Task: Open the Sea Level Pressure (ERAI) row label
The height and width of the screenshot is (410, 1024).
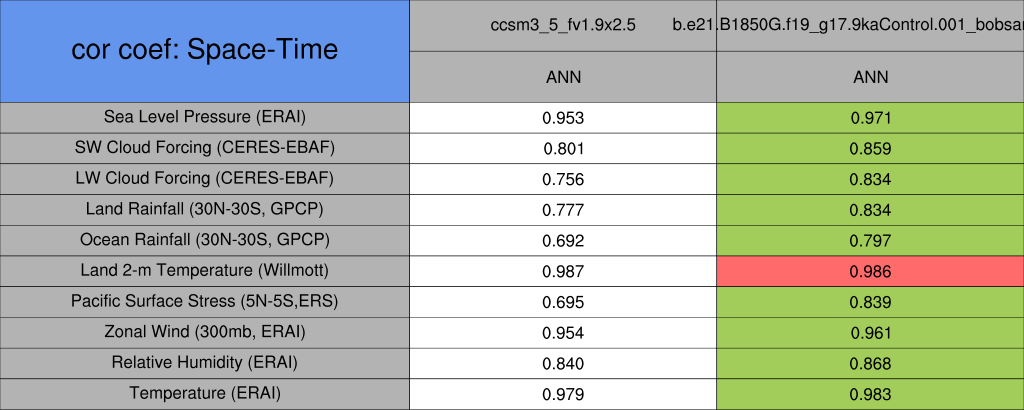Action: coord(205,117)
